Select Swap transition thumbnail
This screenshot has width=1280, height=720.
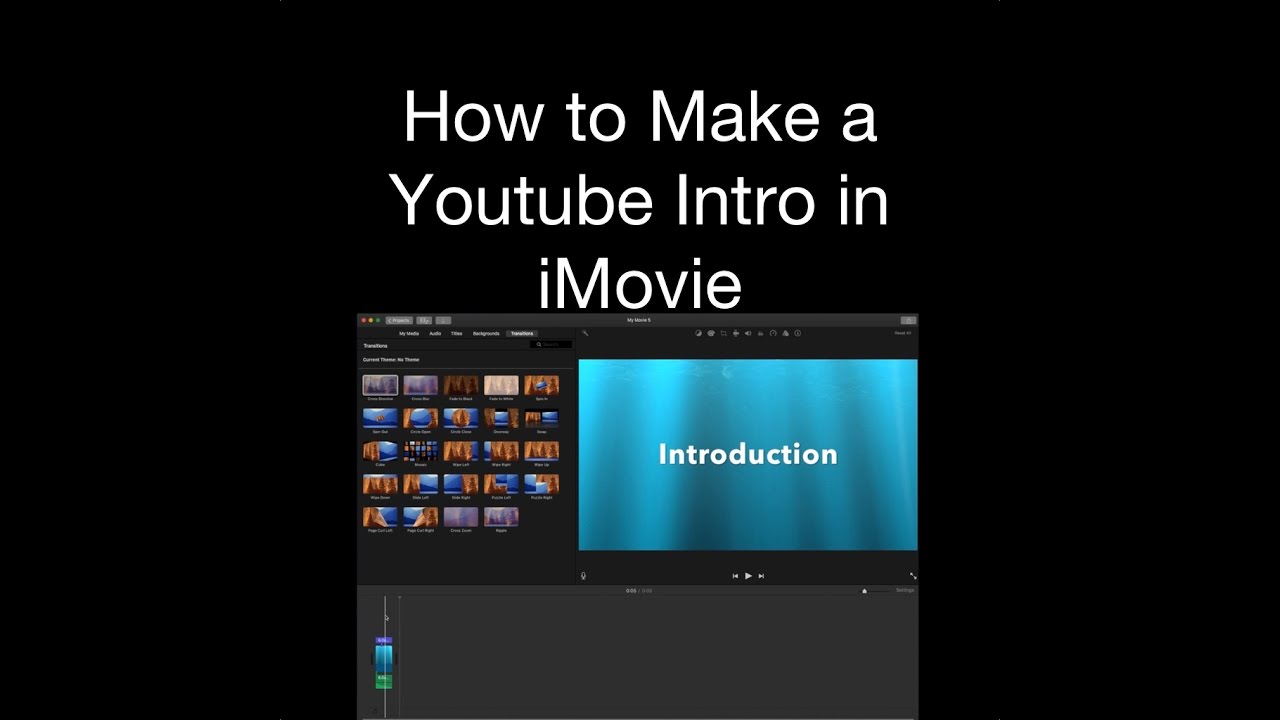[541, 418]
